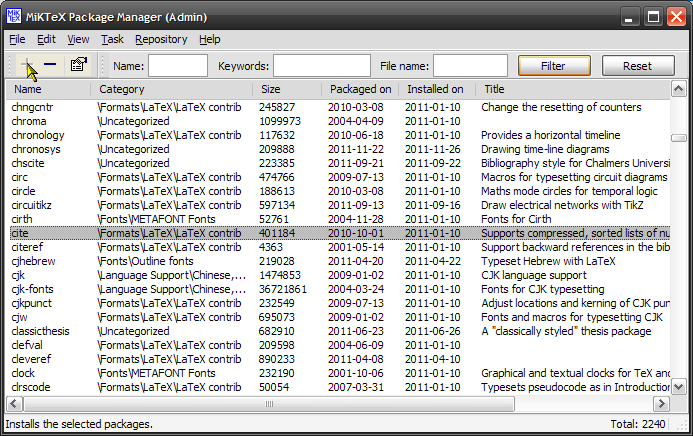Screen dimensions: 693x436
Task: Sort by the Name column header
Action: point(48,89)
